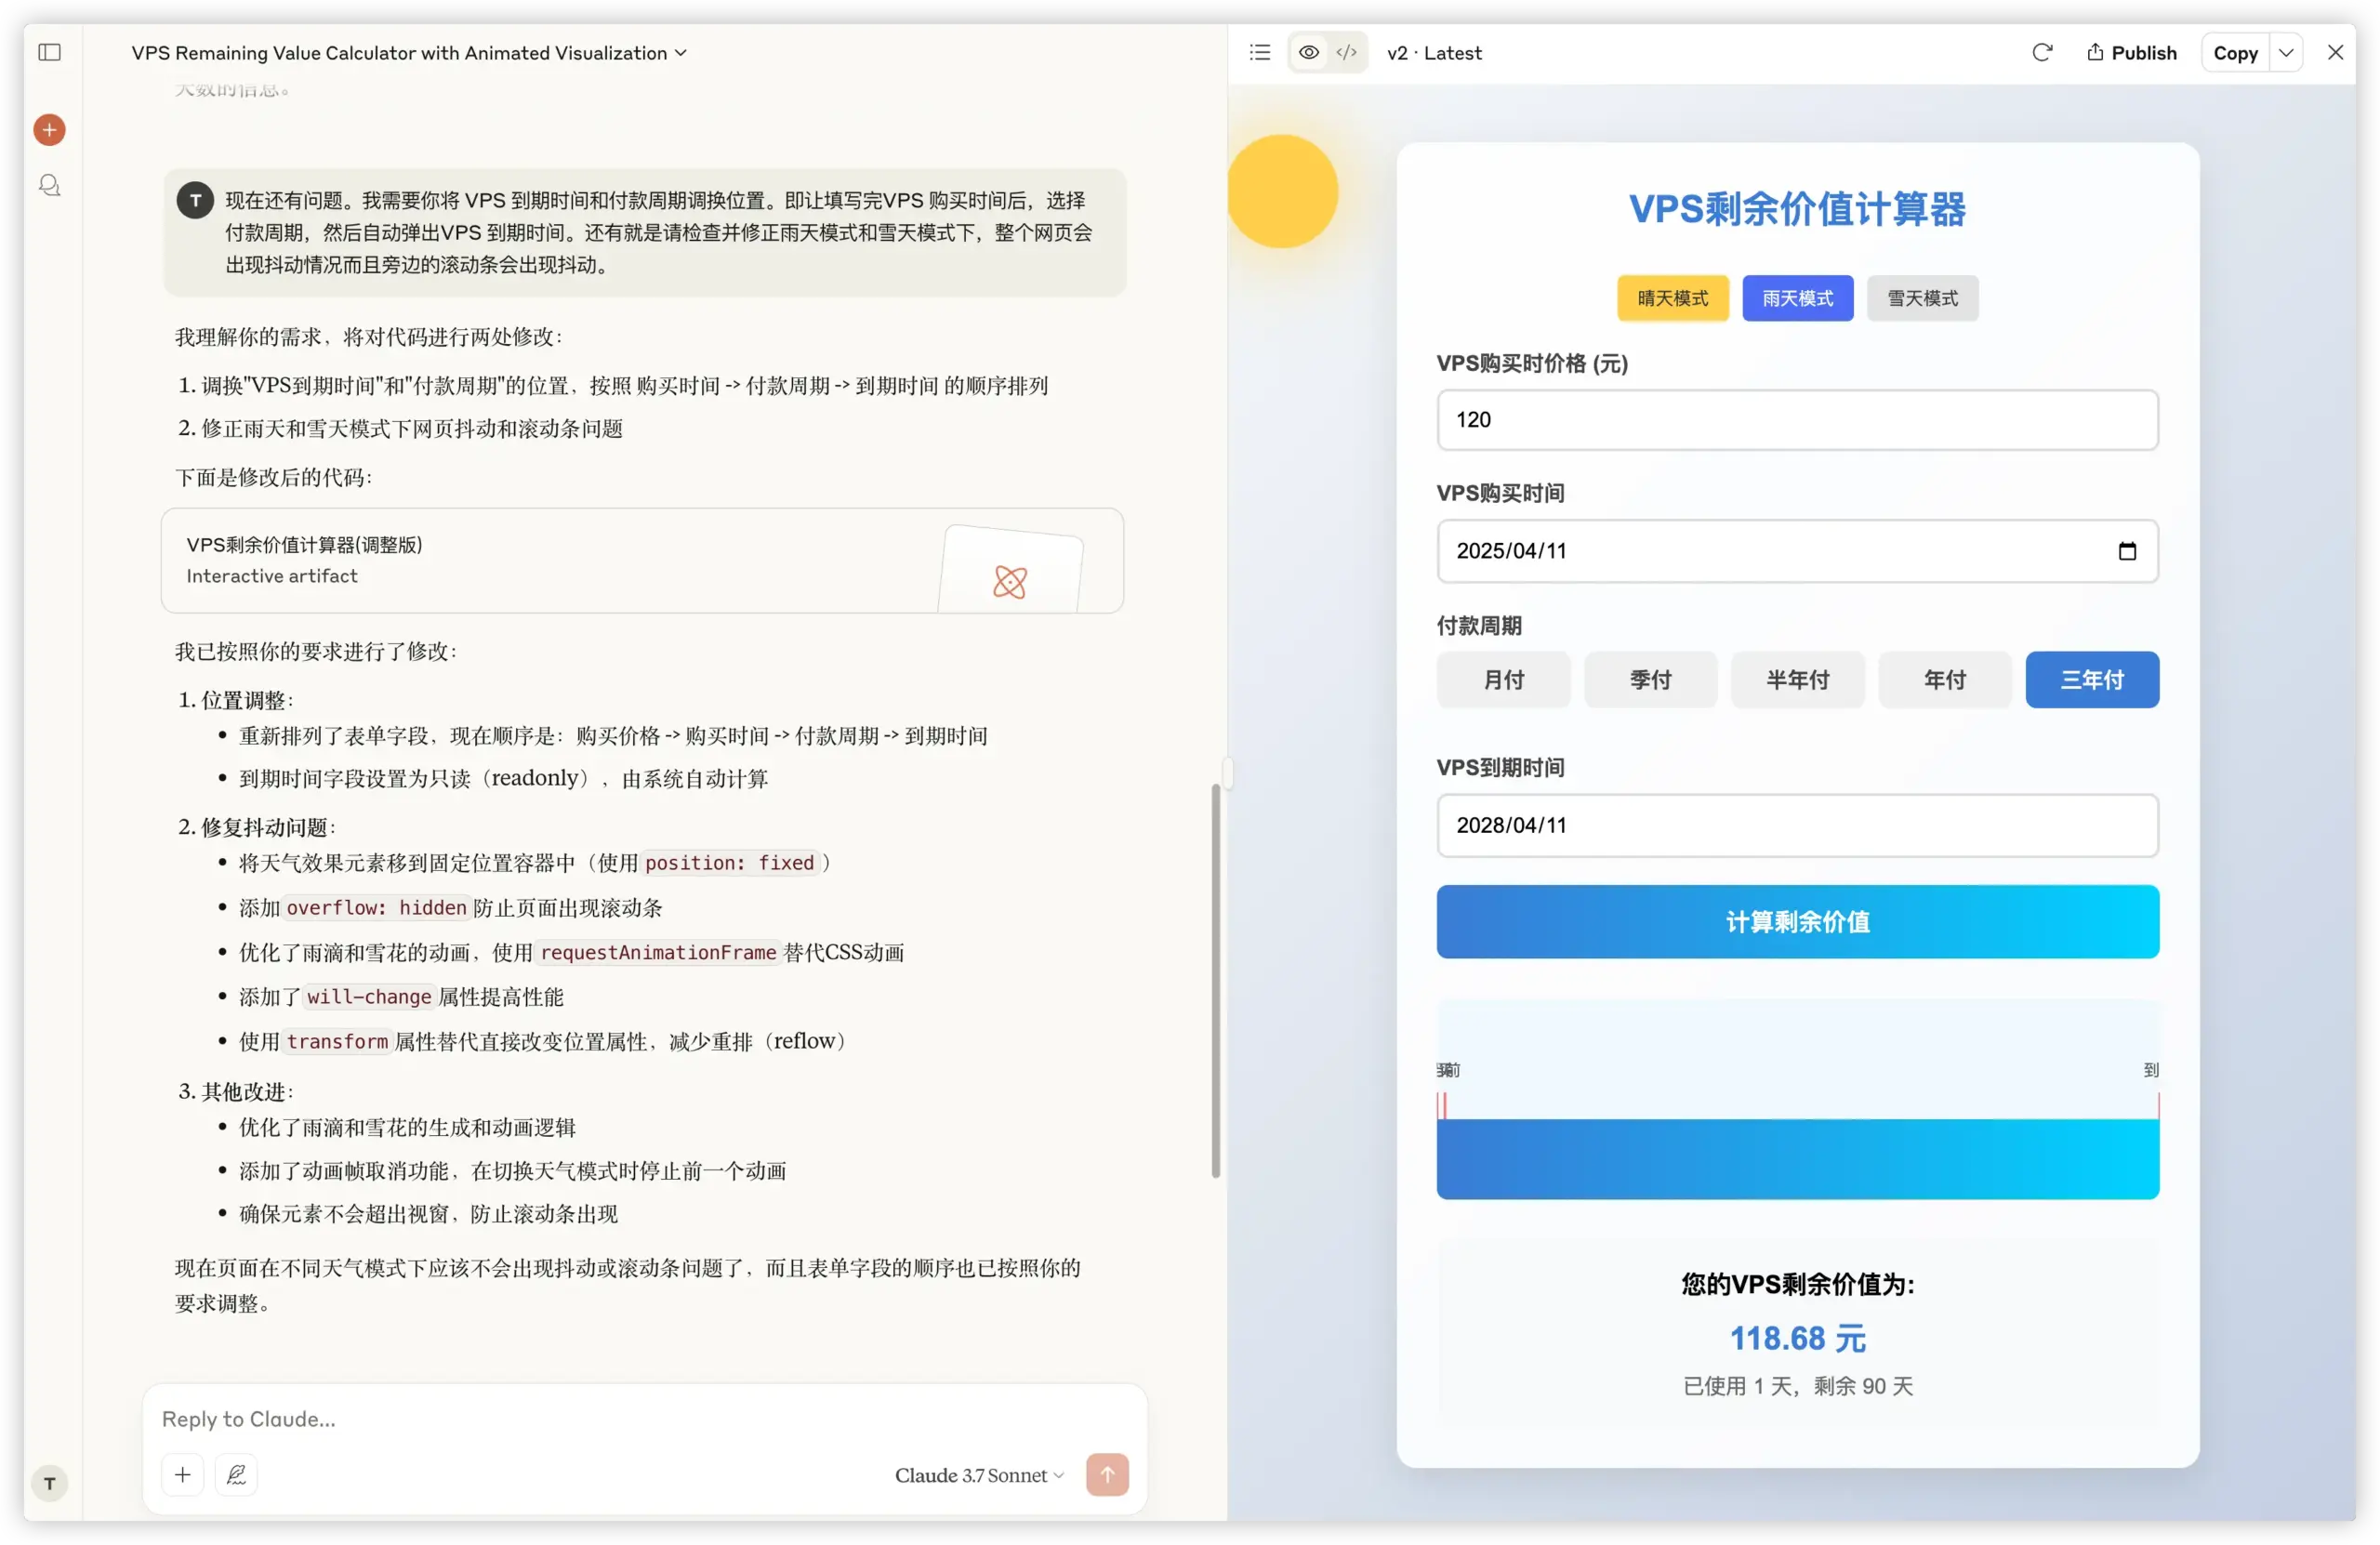This screenshot has width=2380, height=1545.
Task: Open the writing style picker icon
Action: pyautogui.click(x=236, y=1474)
